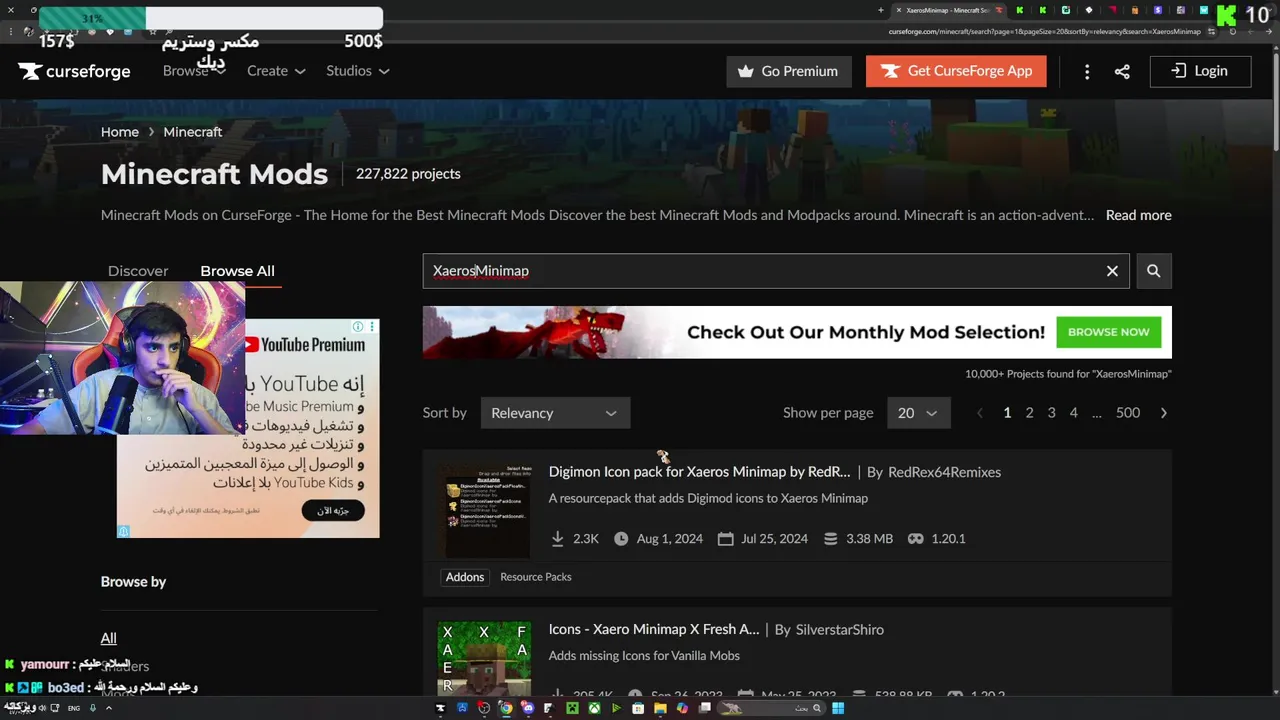
Task: Expand the Create dropdown menu
Action: 276,71
